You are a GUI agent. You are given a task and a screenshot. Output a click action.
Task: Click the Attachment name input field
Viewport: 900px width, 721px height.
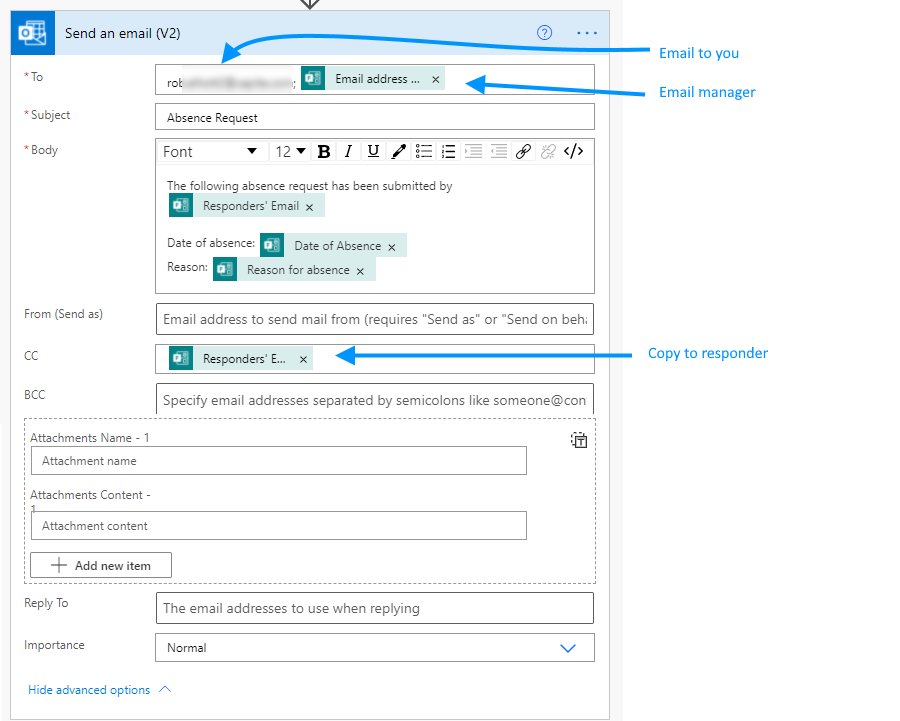pos(279,461)
